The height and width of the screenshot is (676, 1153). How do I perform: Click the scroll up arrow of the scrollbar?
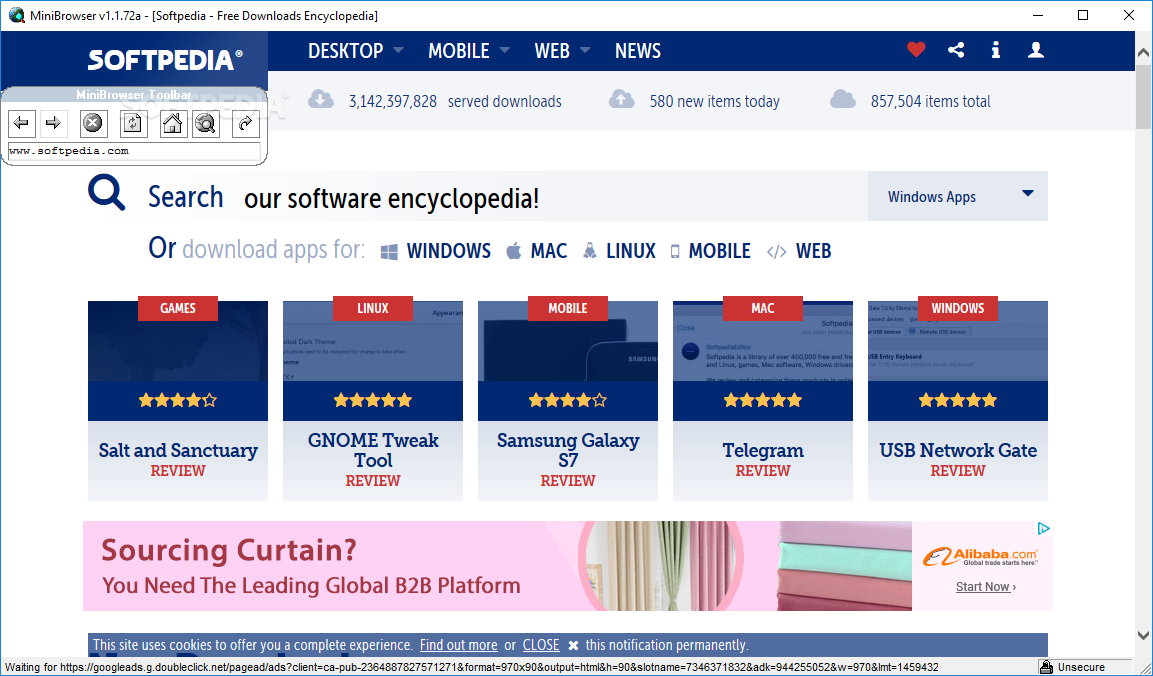tap(1143, 52)
